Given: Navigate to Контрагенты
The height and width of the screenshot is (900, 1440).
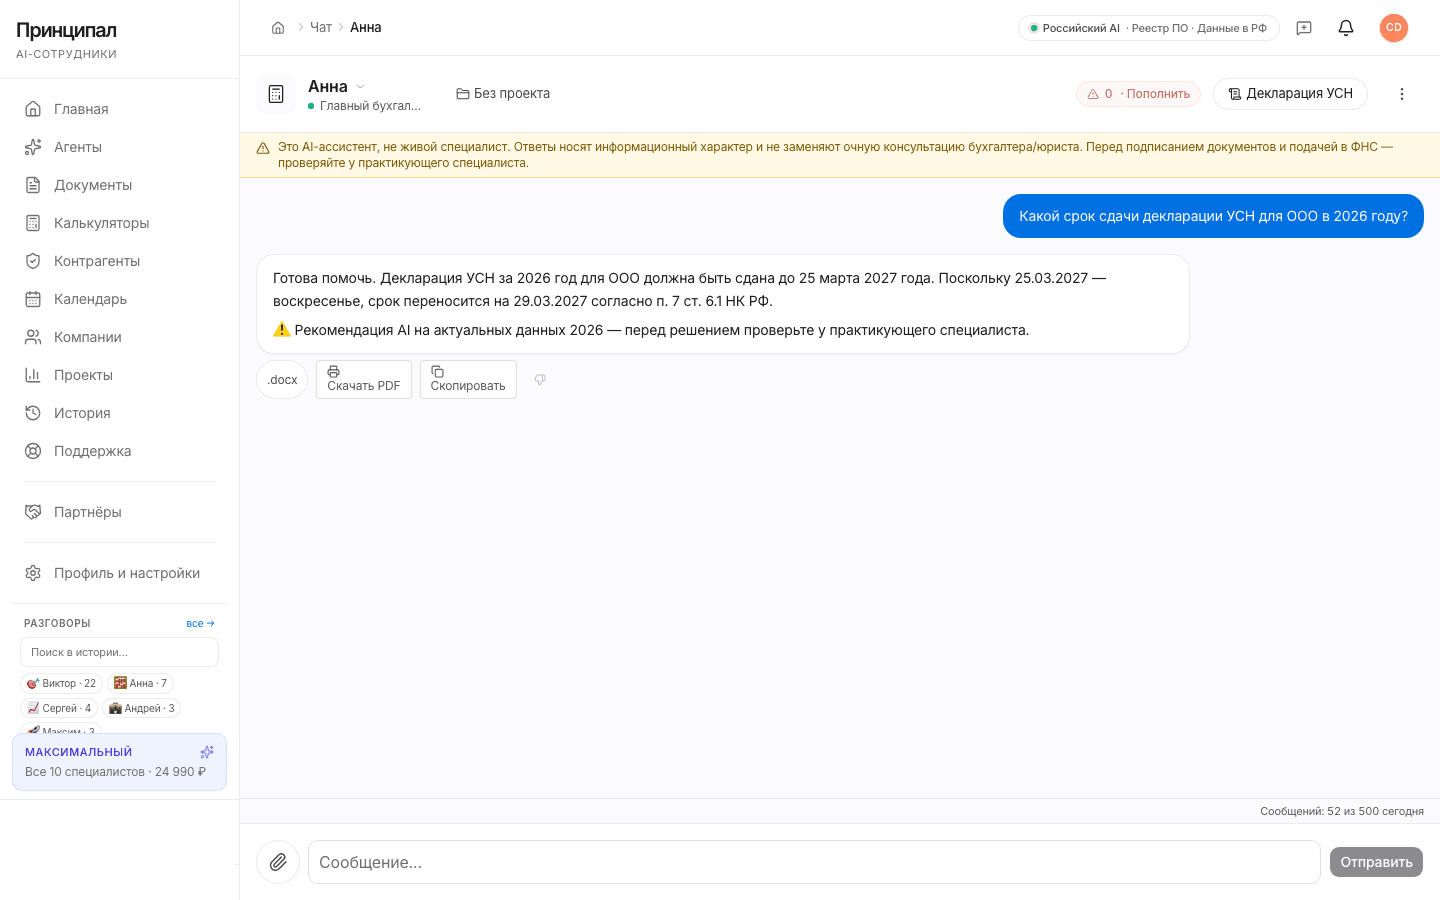Looking at the screenshot, I should point(120,261).
